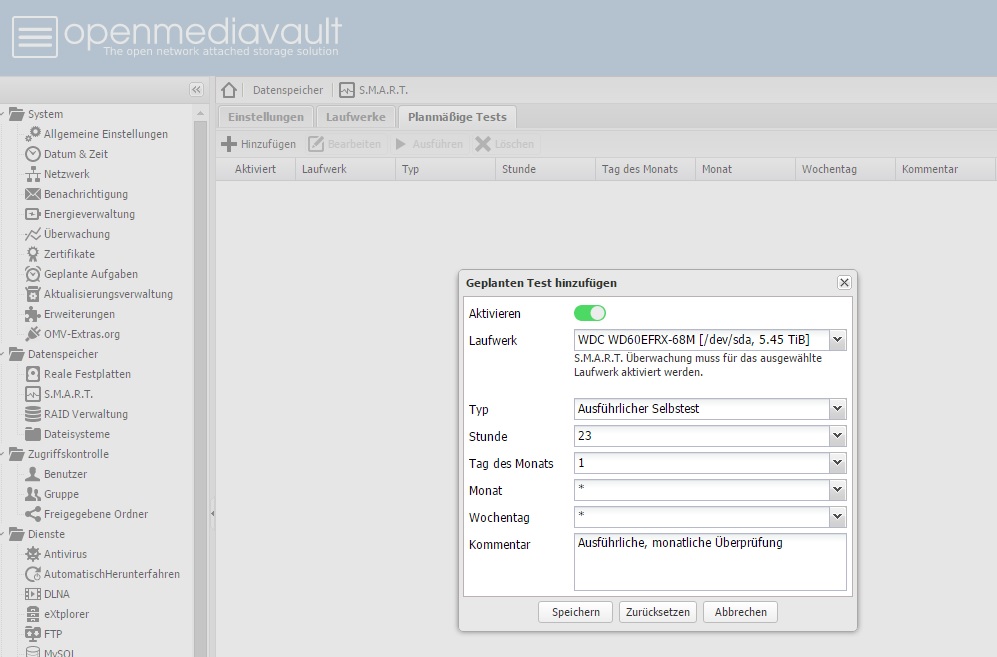Open Antivirus bug icon
This screenshot has width=997, height=657.
tap(33, 554)
